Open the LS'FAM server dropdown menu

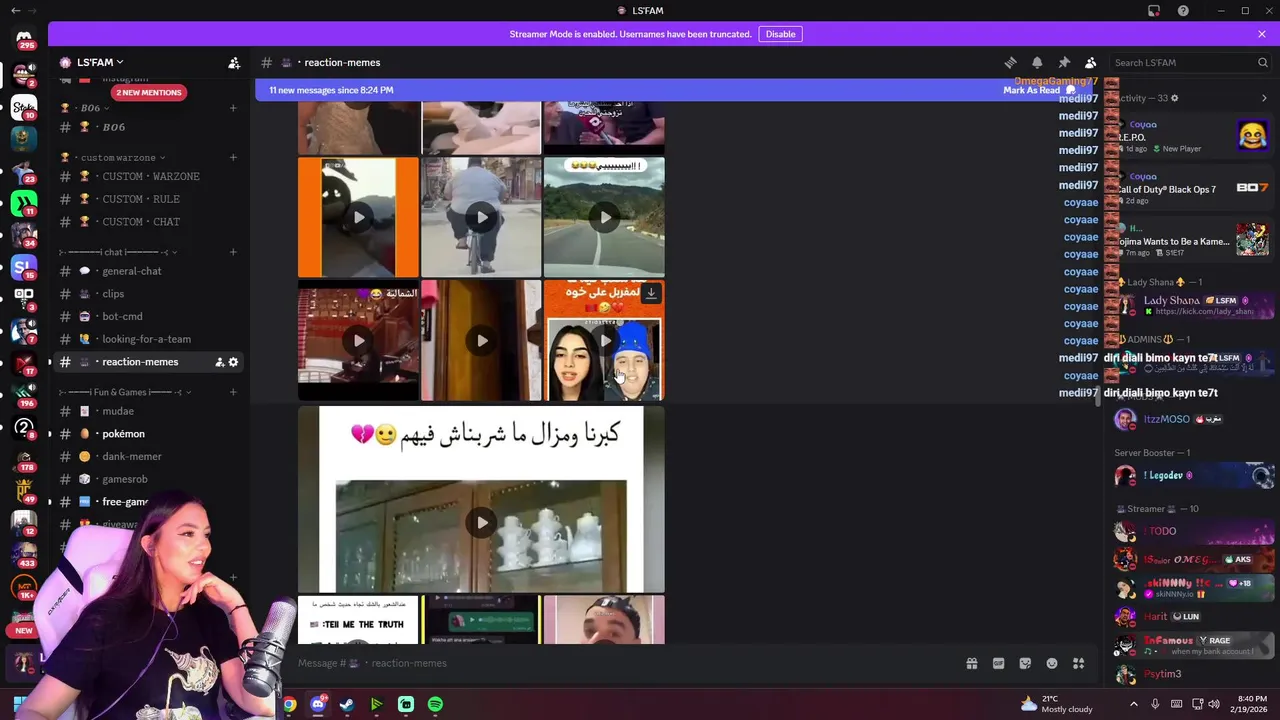pyautogui.click(x=100, y=62)
